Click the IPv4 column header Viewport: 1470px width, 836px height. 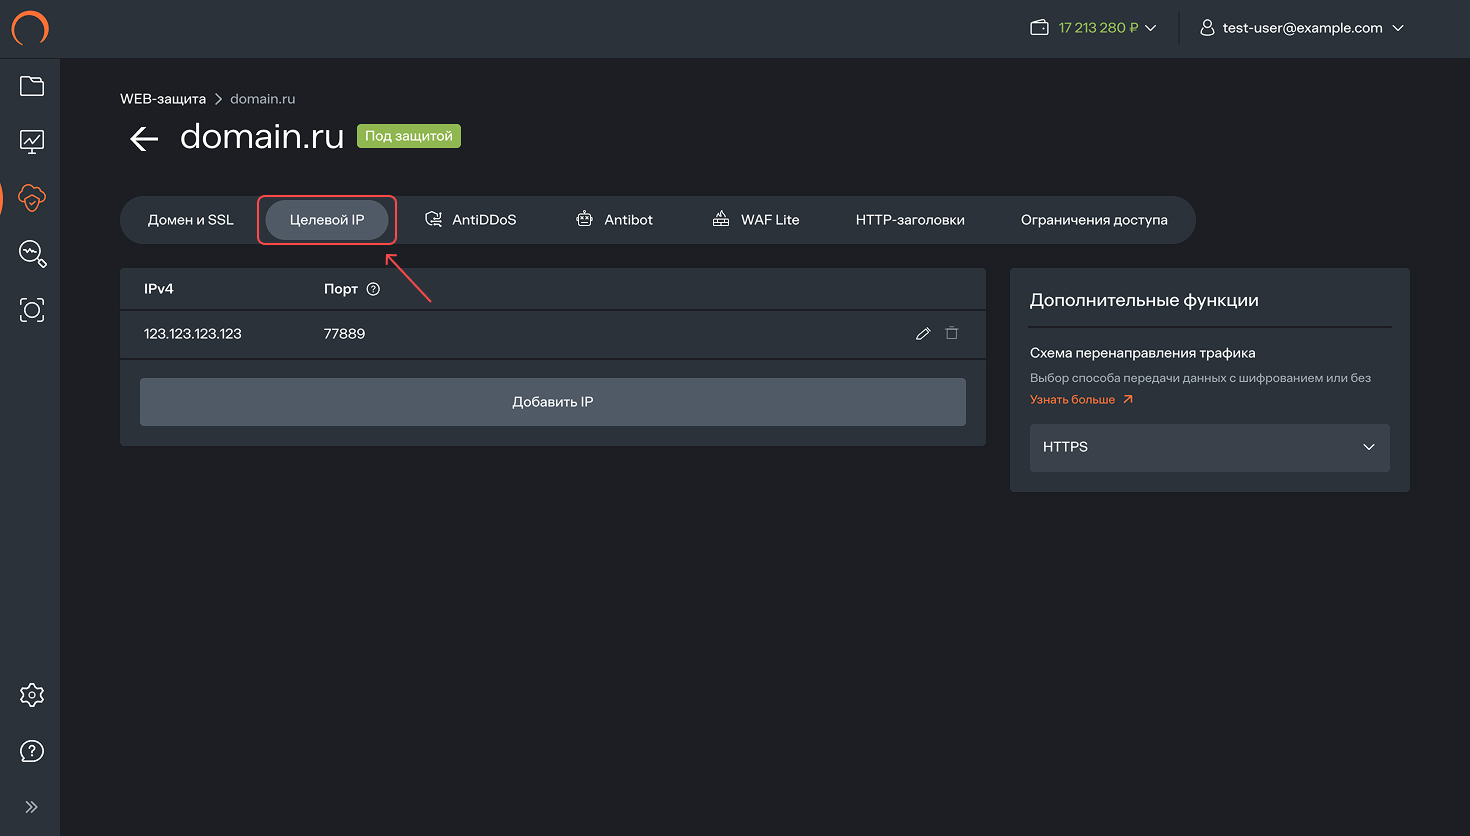[159, 289]
